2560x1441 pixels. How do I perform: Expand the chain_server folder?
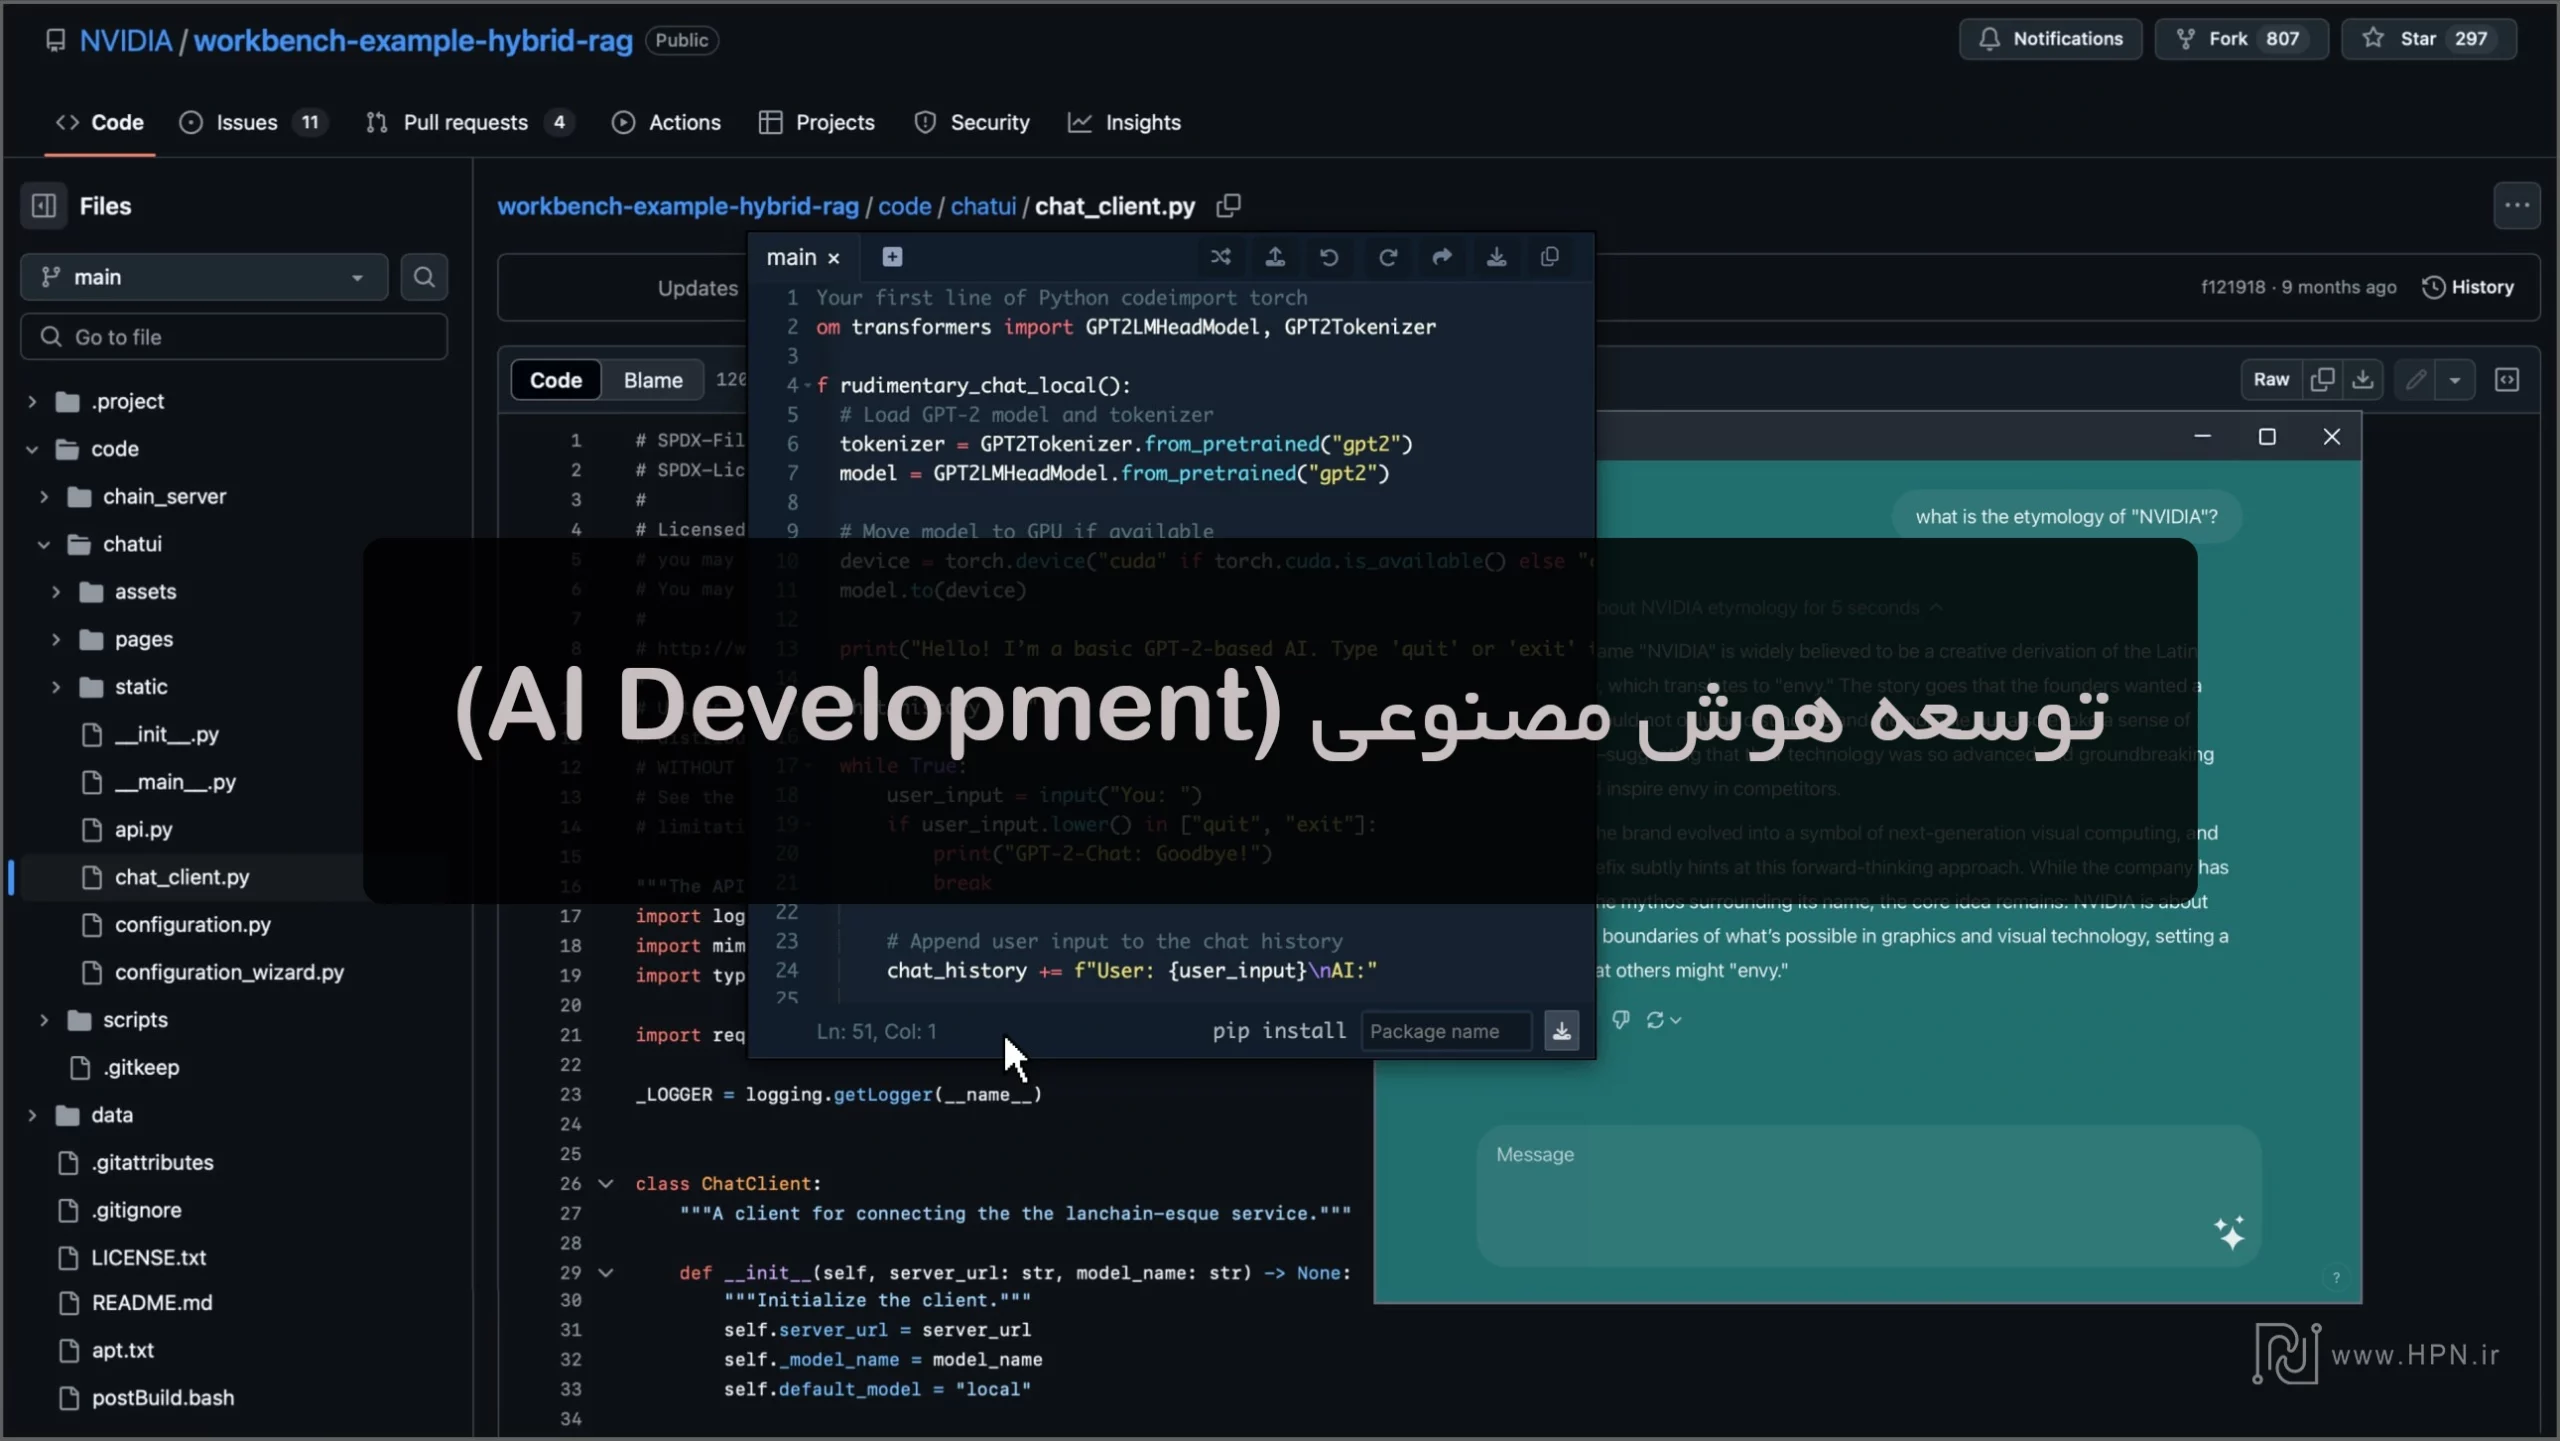pyautogui.click(x=44, y=497)
